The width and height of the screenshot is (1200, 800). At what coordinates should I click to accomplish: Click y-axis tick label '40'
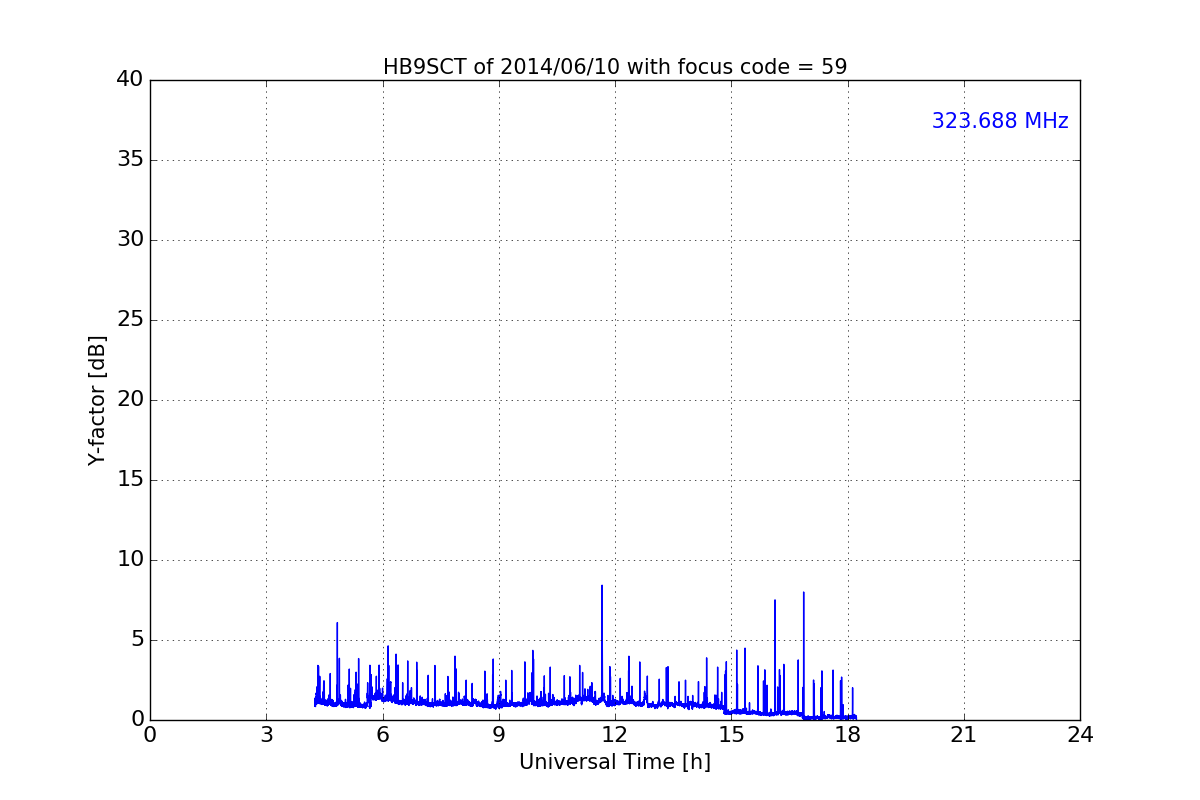click(130, 80)
